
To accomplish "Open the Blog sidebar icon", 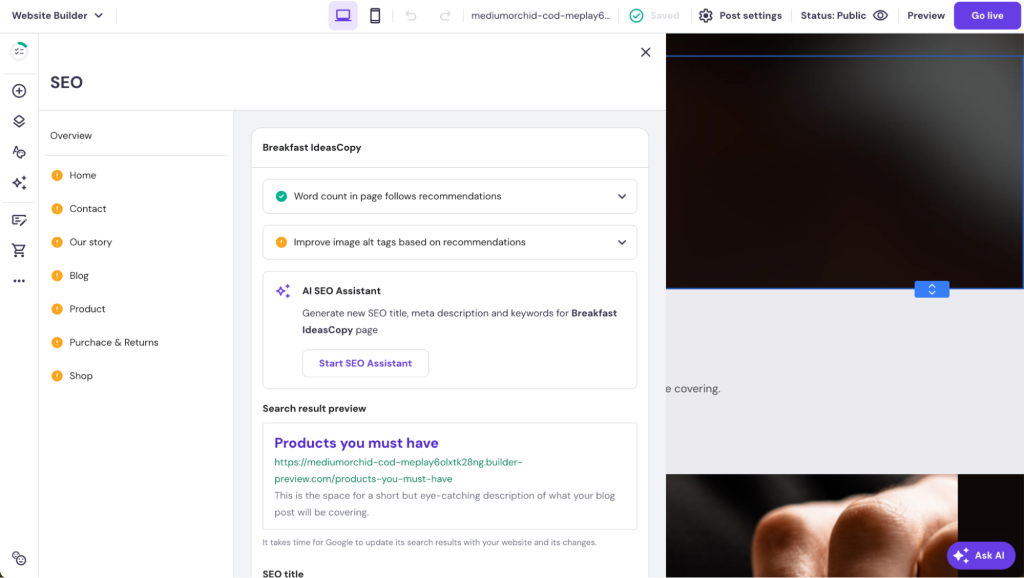I will 18,219.
